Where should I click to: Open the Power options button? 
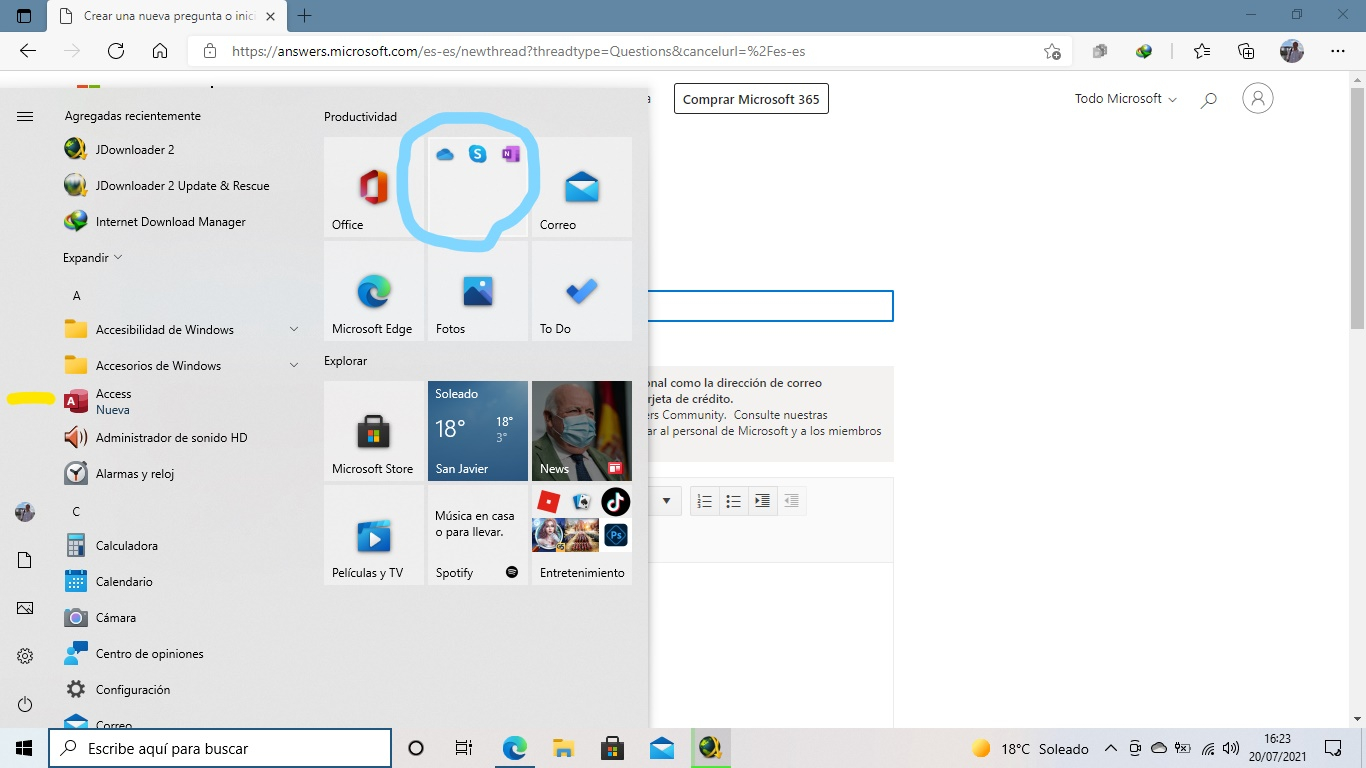click(x=25, y=704)
